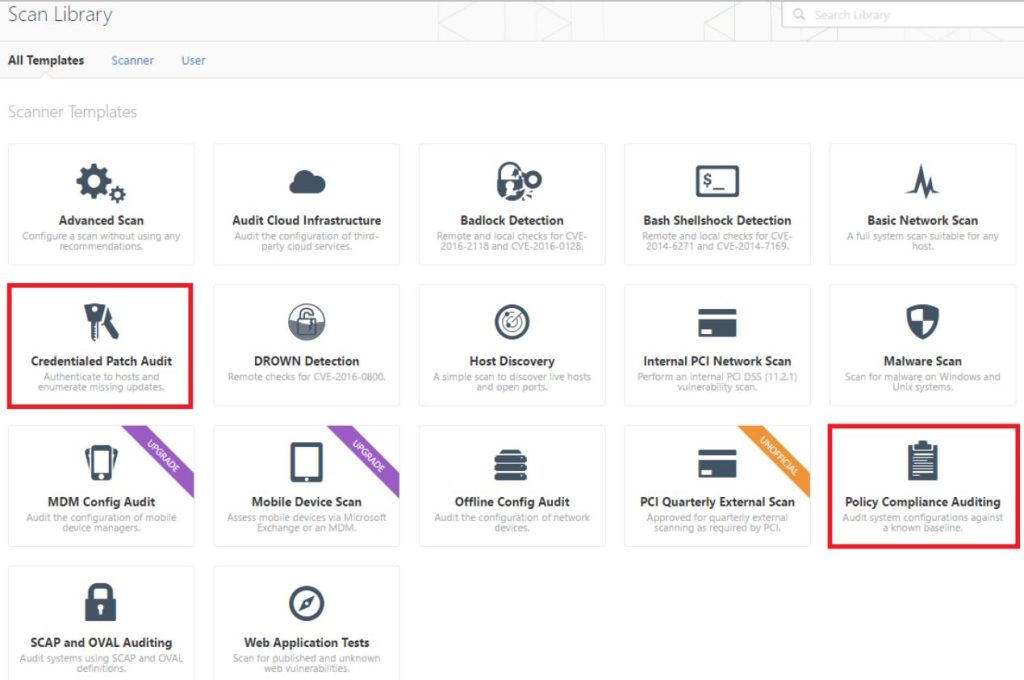Click the Credentialed Patch Audit title
The image size is (1024, 680).
point(101,361)
